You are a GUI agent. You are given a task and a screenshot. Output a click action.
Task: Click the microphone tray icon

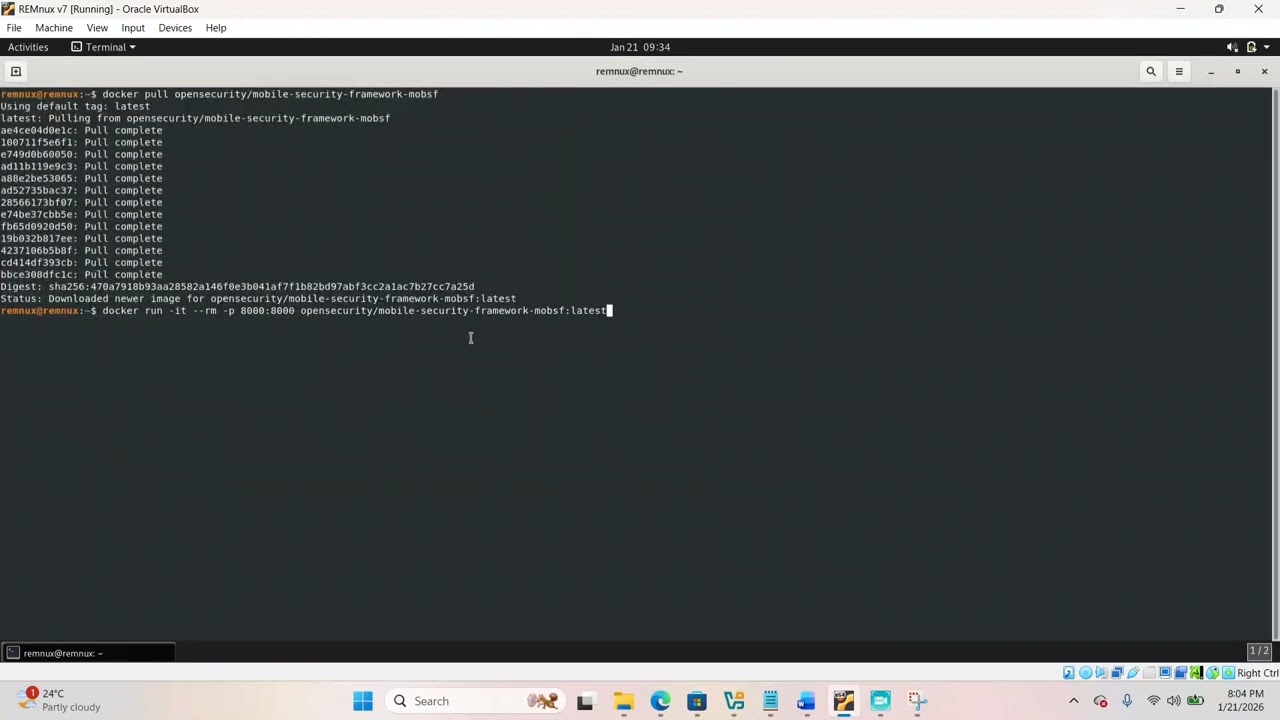(1127, 701)
